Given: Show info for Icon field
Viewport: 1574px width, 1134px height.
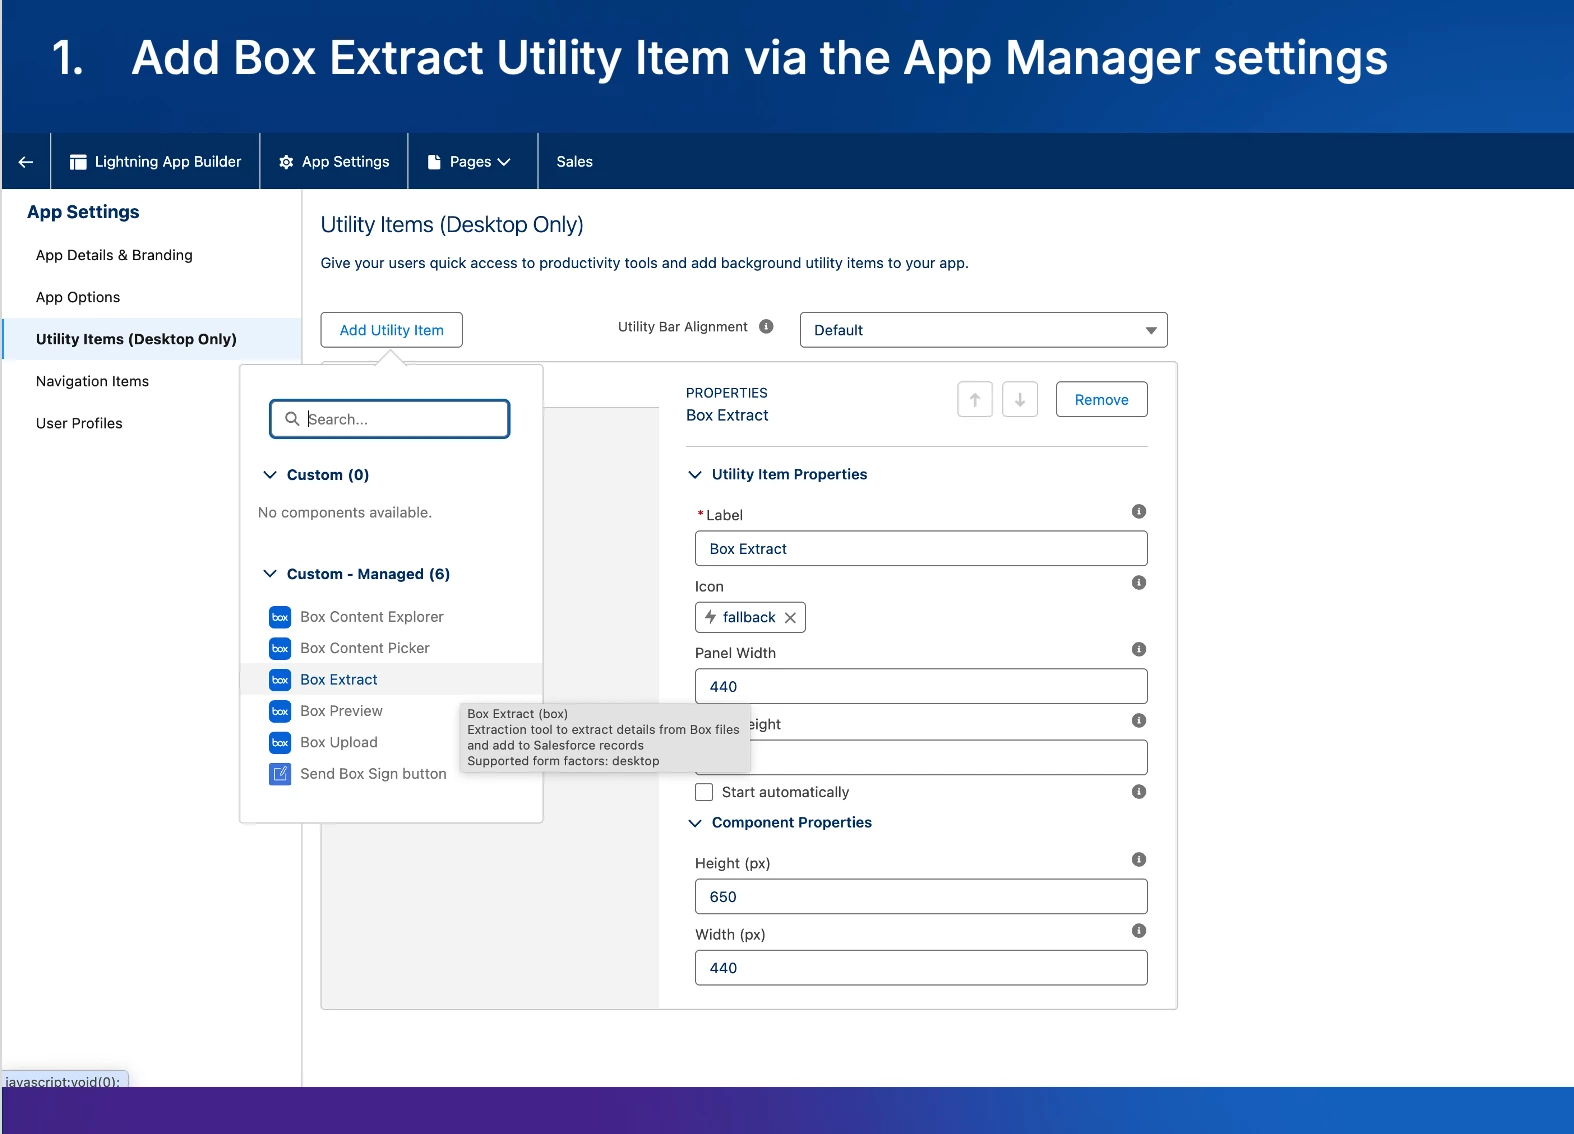Looking at the screenshot, I should [x=1139, y=583].
